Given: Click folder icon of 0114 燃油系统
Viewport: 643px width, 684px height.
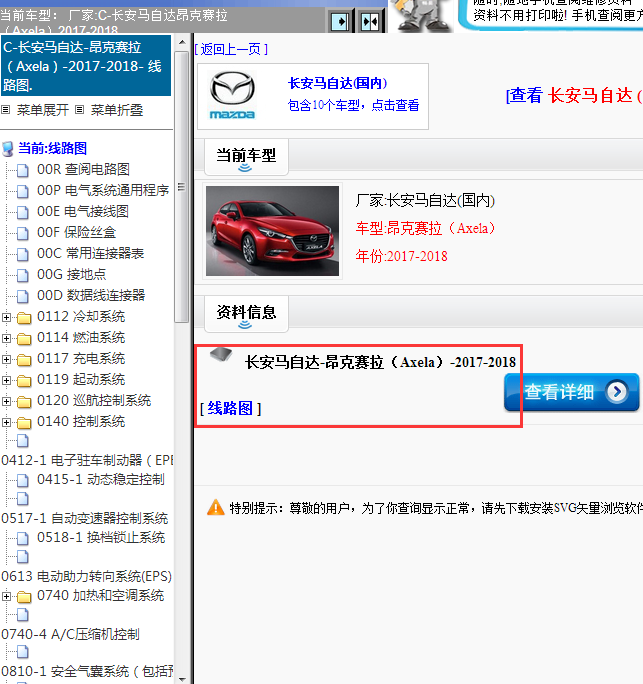Looking at the screenshot, I should (24, 339).
